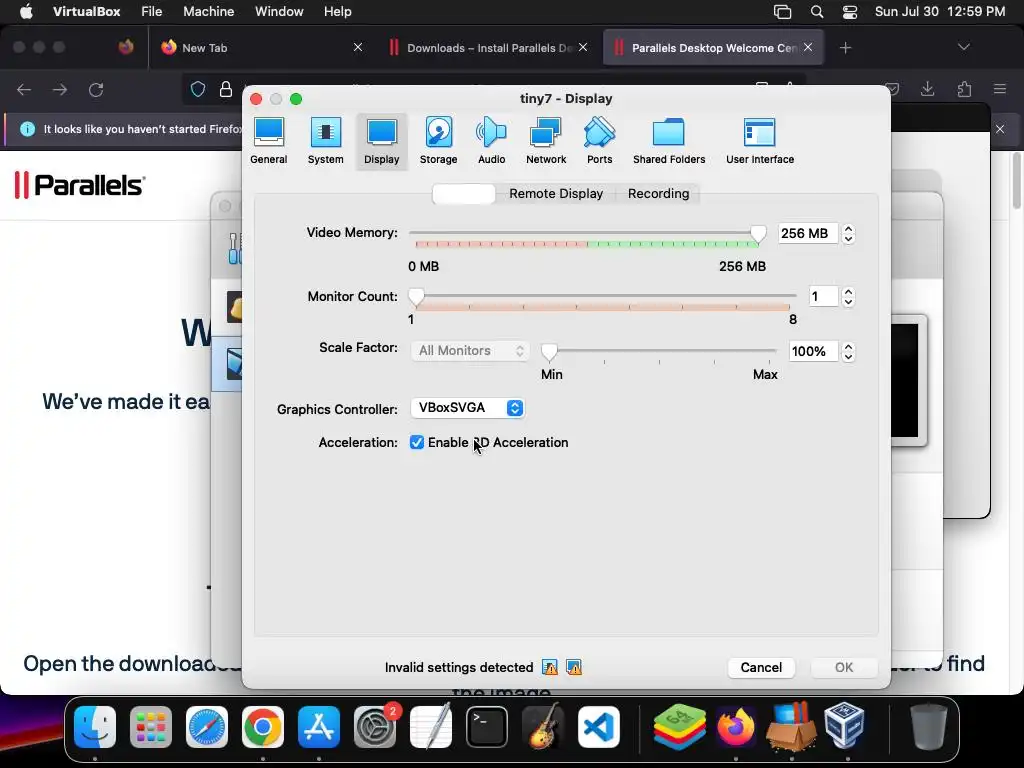Click the Scale Factor slider handle

(549, 352)
